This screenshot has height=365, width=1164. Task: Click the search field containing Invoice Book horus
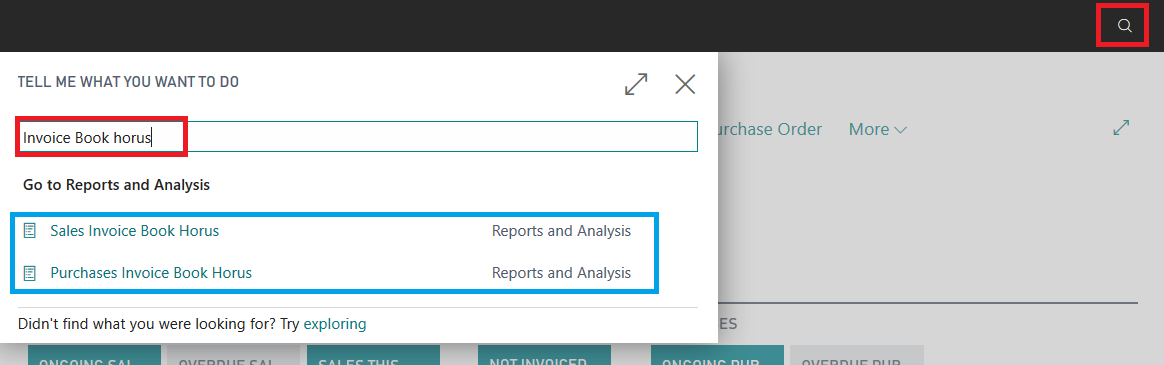[x=358, y=137]
